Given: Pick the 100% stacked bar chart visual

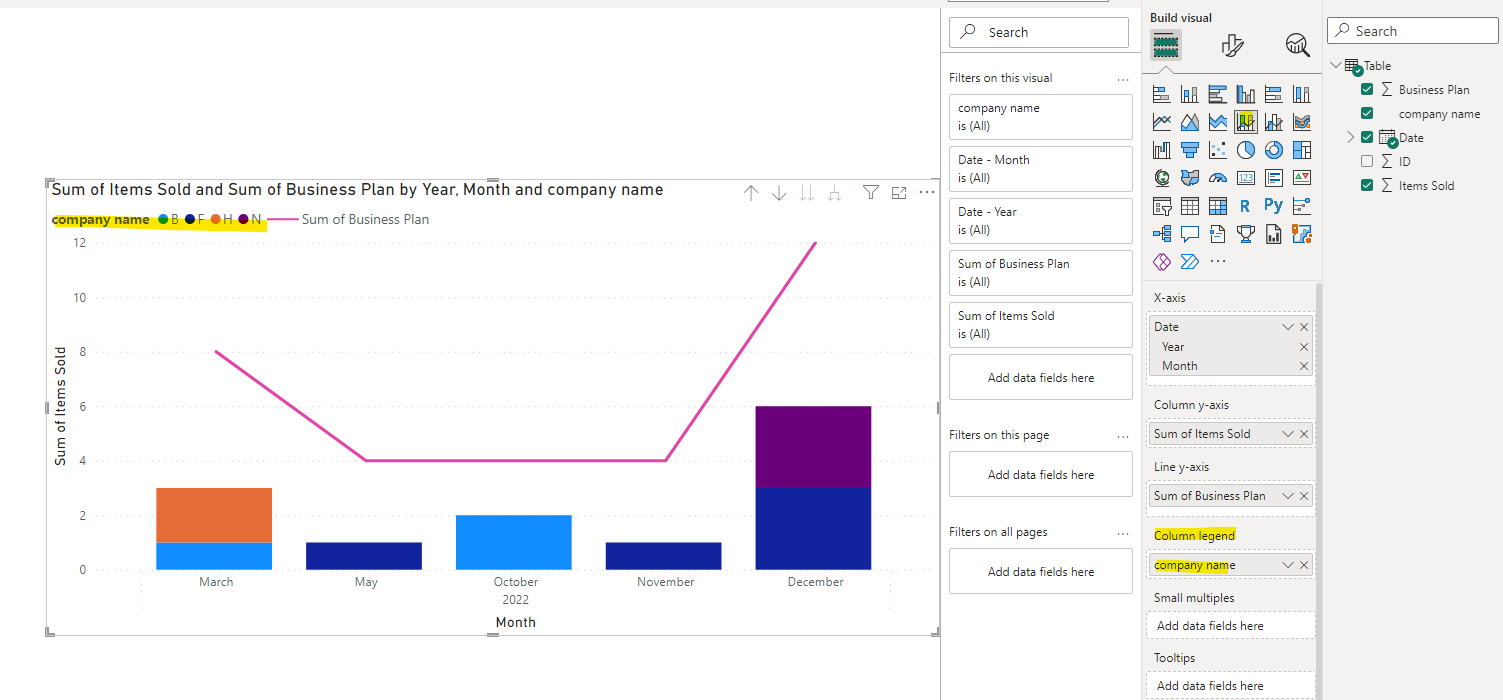Looking at the screenshot, I should 1274,94.
